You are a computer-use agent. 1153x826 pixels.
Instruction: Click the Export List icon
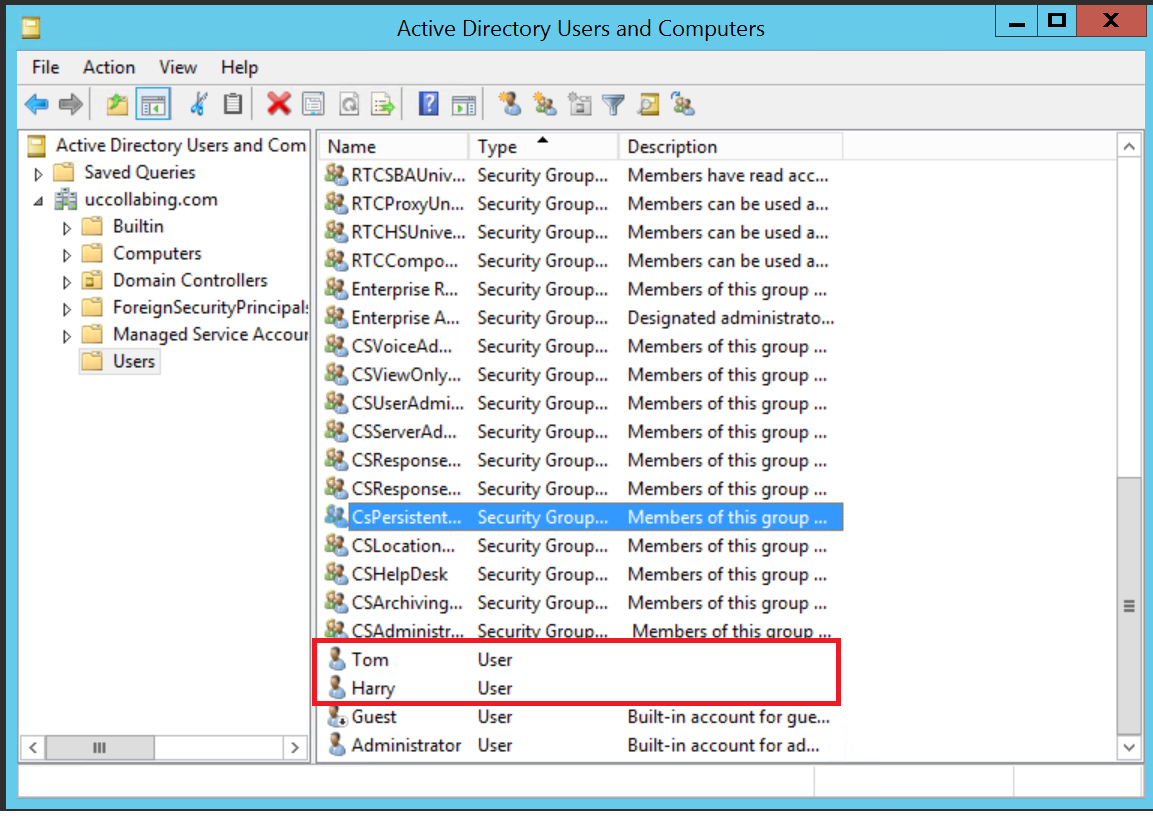[x=383, y=104]
